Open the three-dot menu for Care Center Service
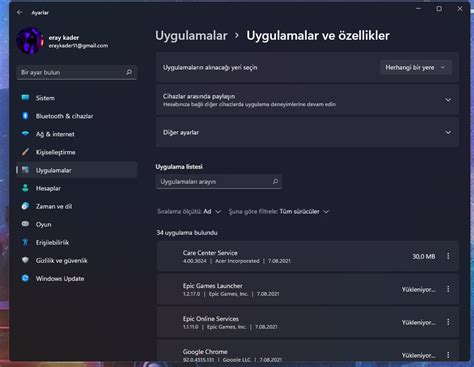The image size is (474, 367). click(448, 256)
